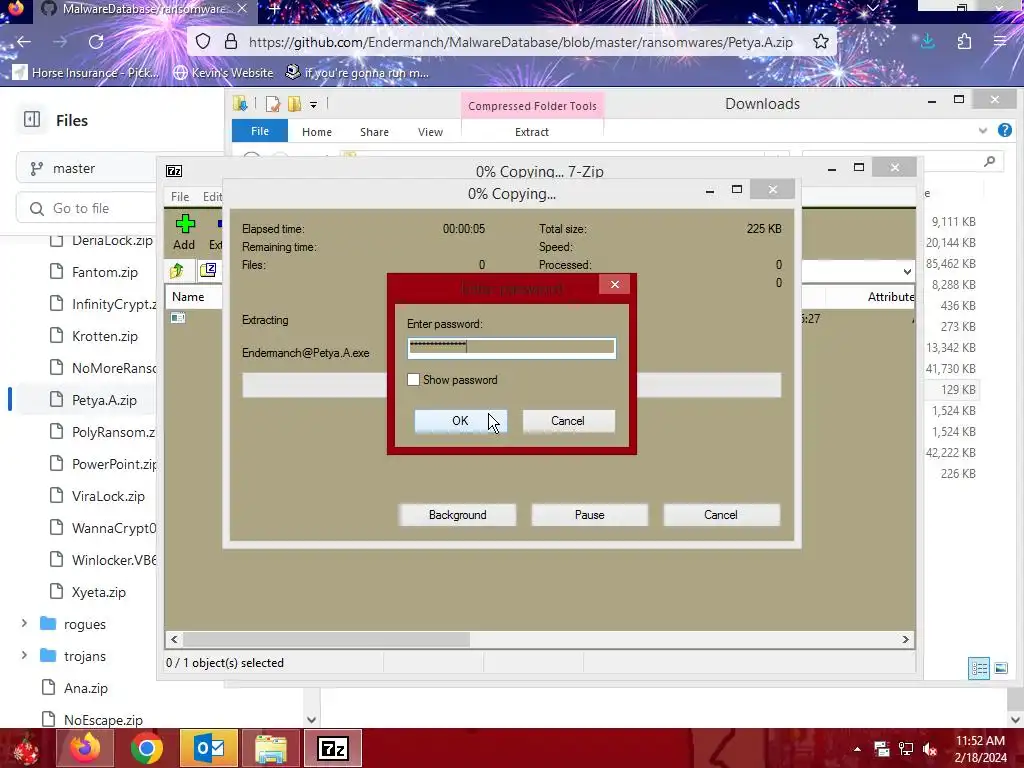Expand the rogues folder
This screenshot has height=768, width=1024.
[24, 624]
